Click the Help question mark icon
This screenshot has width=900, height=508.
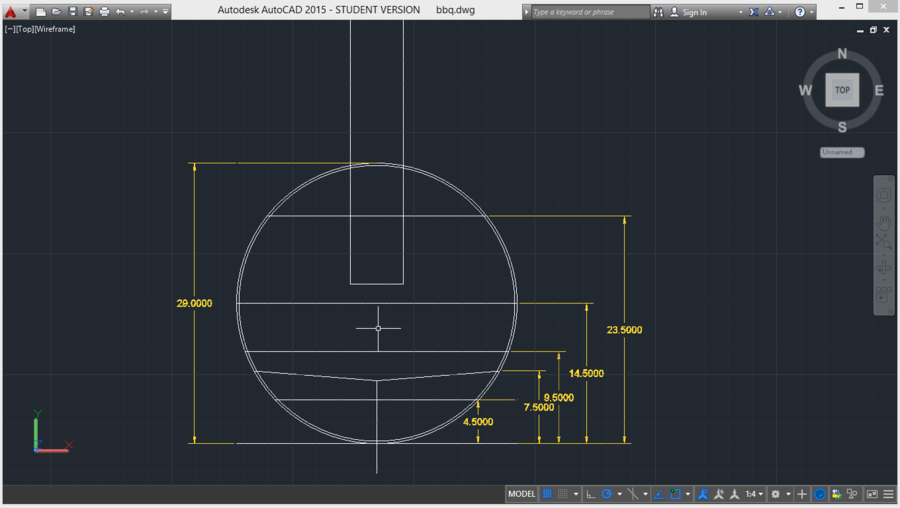(799, 12)
